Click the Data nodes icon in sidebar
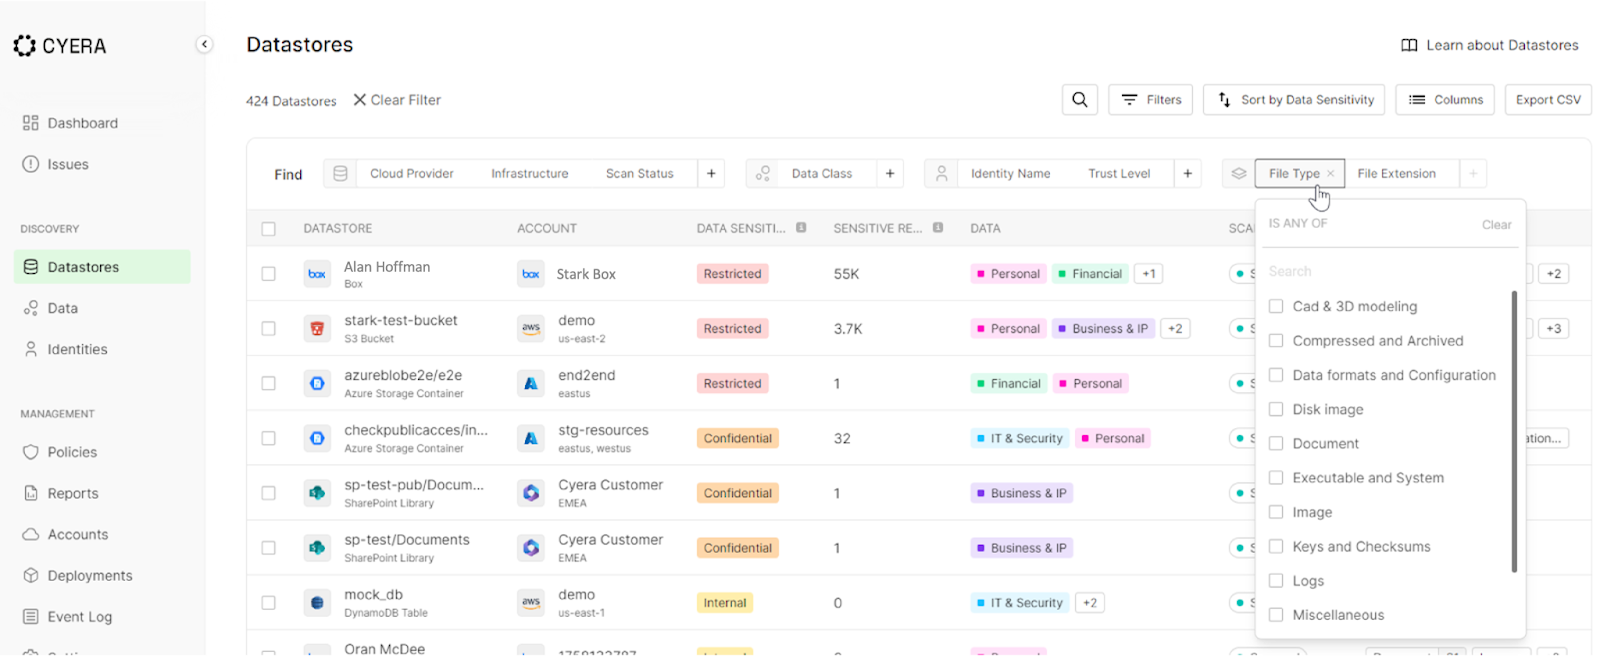This screenshot has height=656, width=1600. point(31,308)
